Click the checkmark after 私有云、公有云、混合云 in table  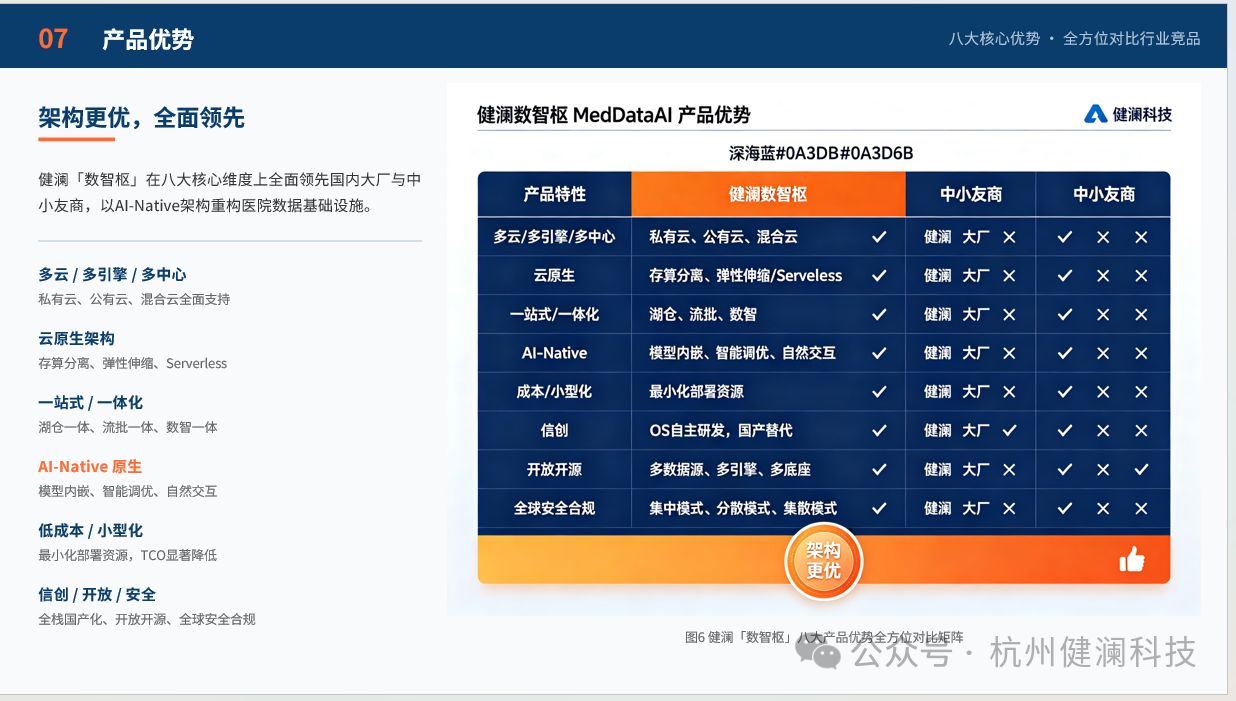[879, 237]
